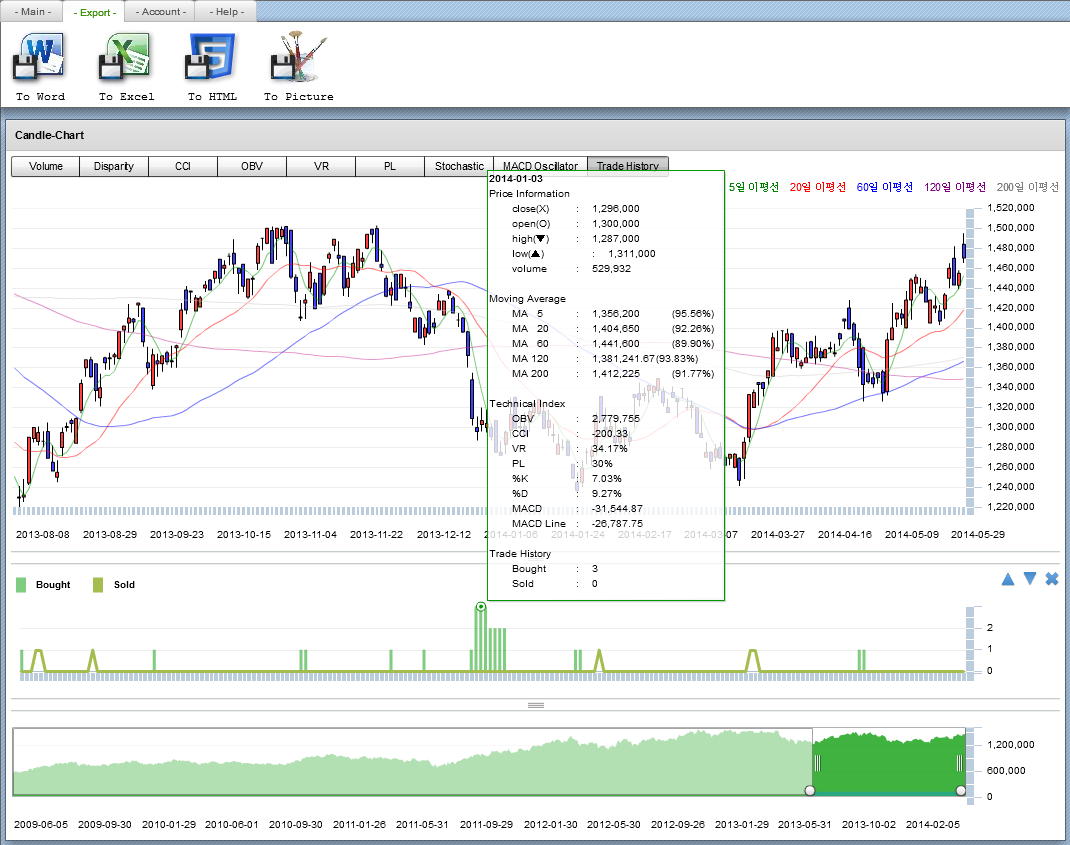The image size is (1070, 845).
Task: Enable the Stochastic indicator button
Action: point(459,166)
